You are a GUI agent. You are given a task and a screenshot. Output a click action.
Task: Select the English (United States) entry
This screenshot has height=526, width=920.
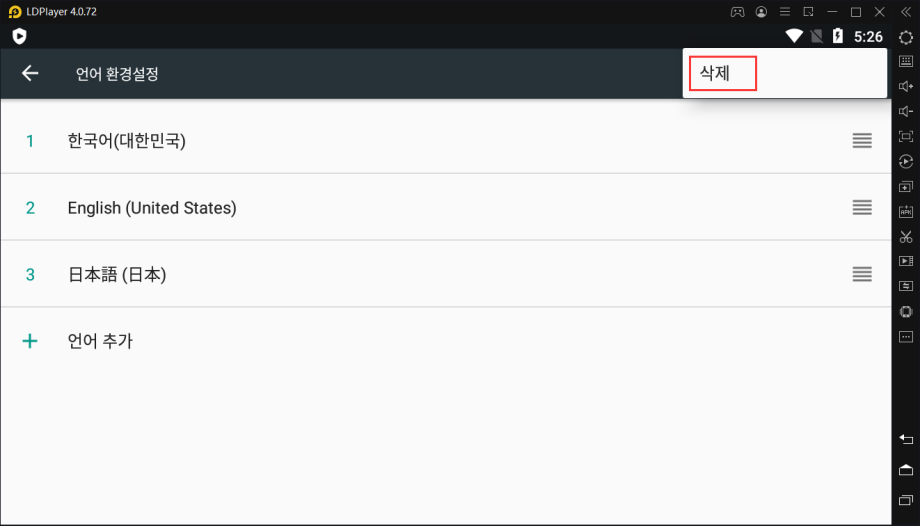click(446, 207)
